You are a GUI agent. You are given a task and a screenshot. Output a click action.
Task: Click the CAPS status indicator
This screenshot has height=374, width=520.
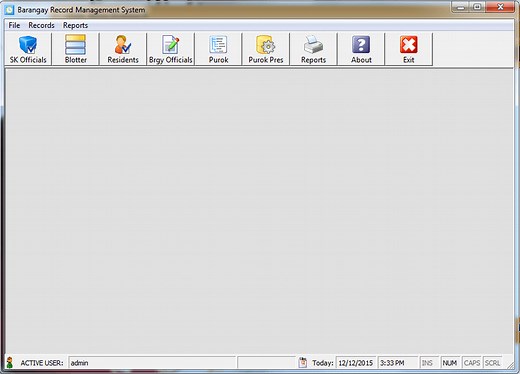point(472,363)
